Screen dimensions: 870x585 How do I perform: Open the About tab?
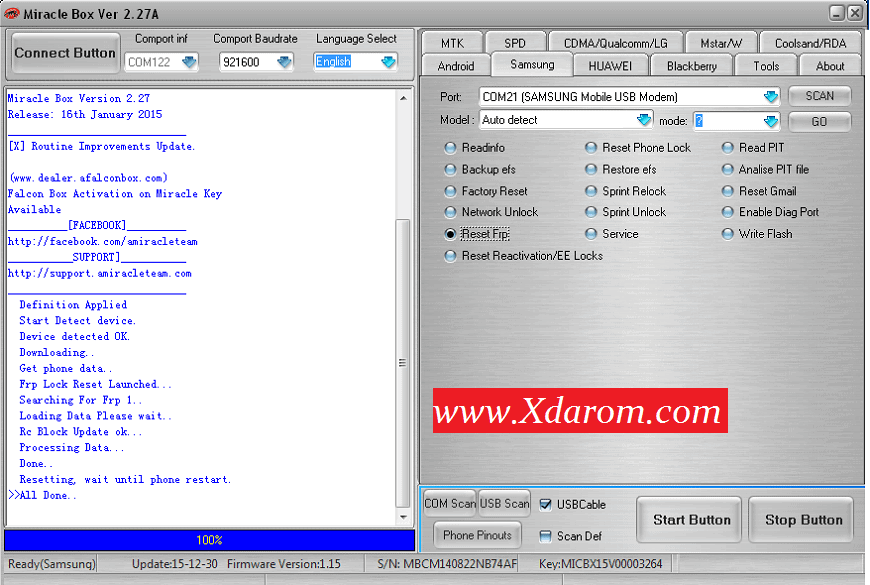(830, 66)
